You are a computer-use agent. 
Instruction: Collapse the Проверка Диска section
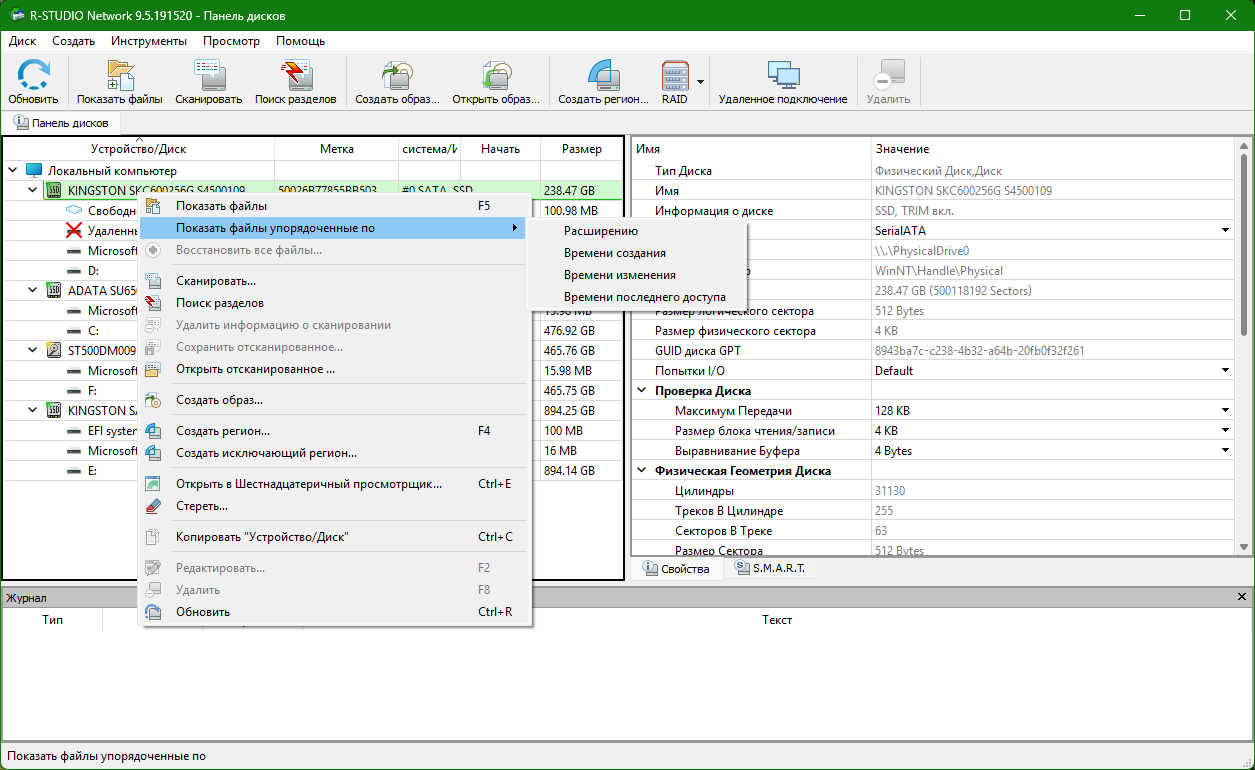tap(642, 391)
